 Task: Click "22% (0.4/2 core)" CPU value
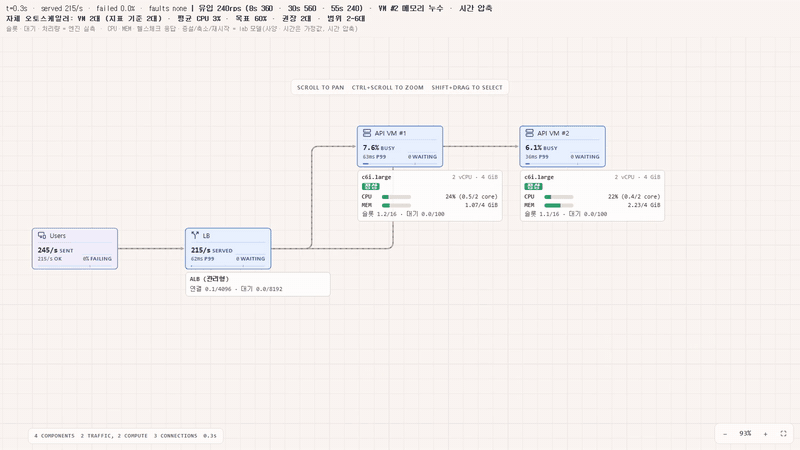click(x=634, y=196)
